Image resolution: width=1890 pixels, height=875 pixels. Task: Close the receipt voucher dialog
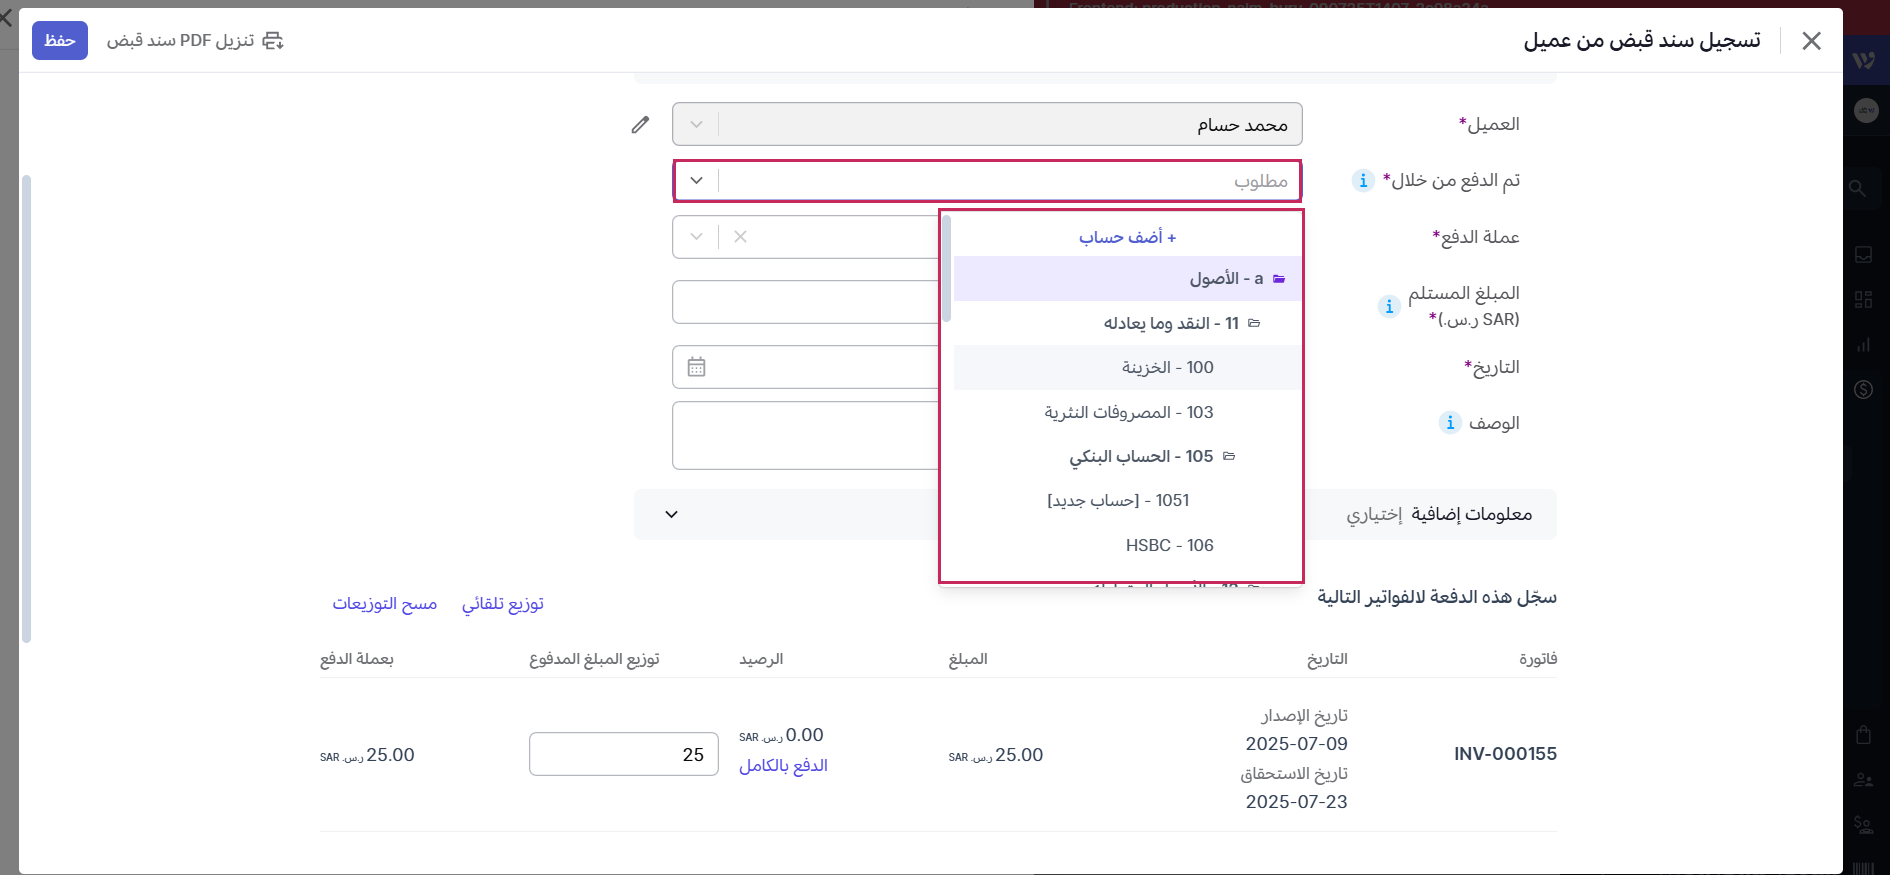pyautogui.click(x=1811, y=41)
